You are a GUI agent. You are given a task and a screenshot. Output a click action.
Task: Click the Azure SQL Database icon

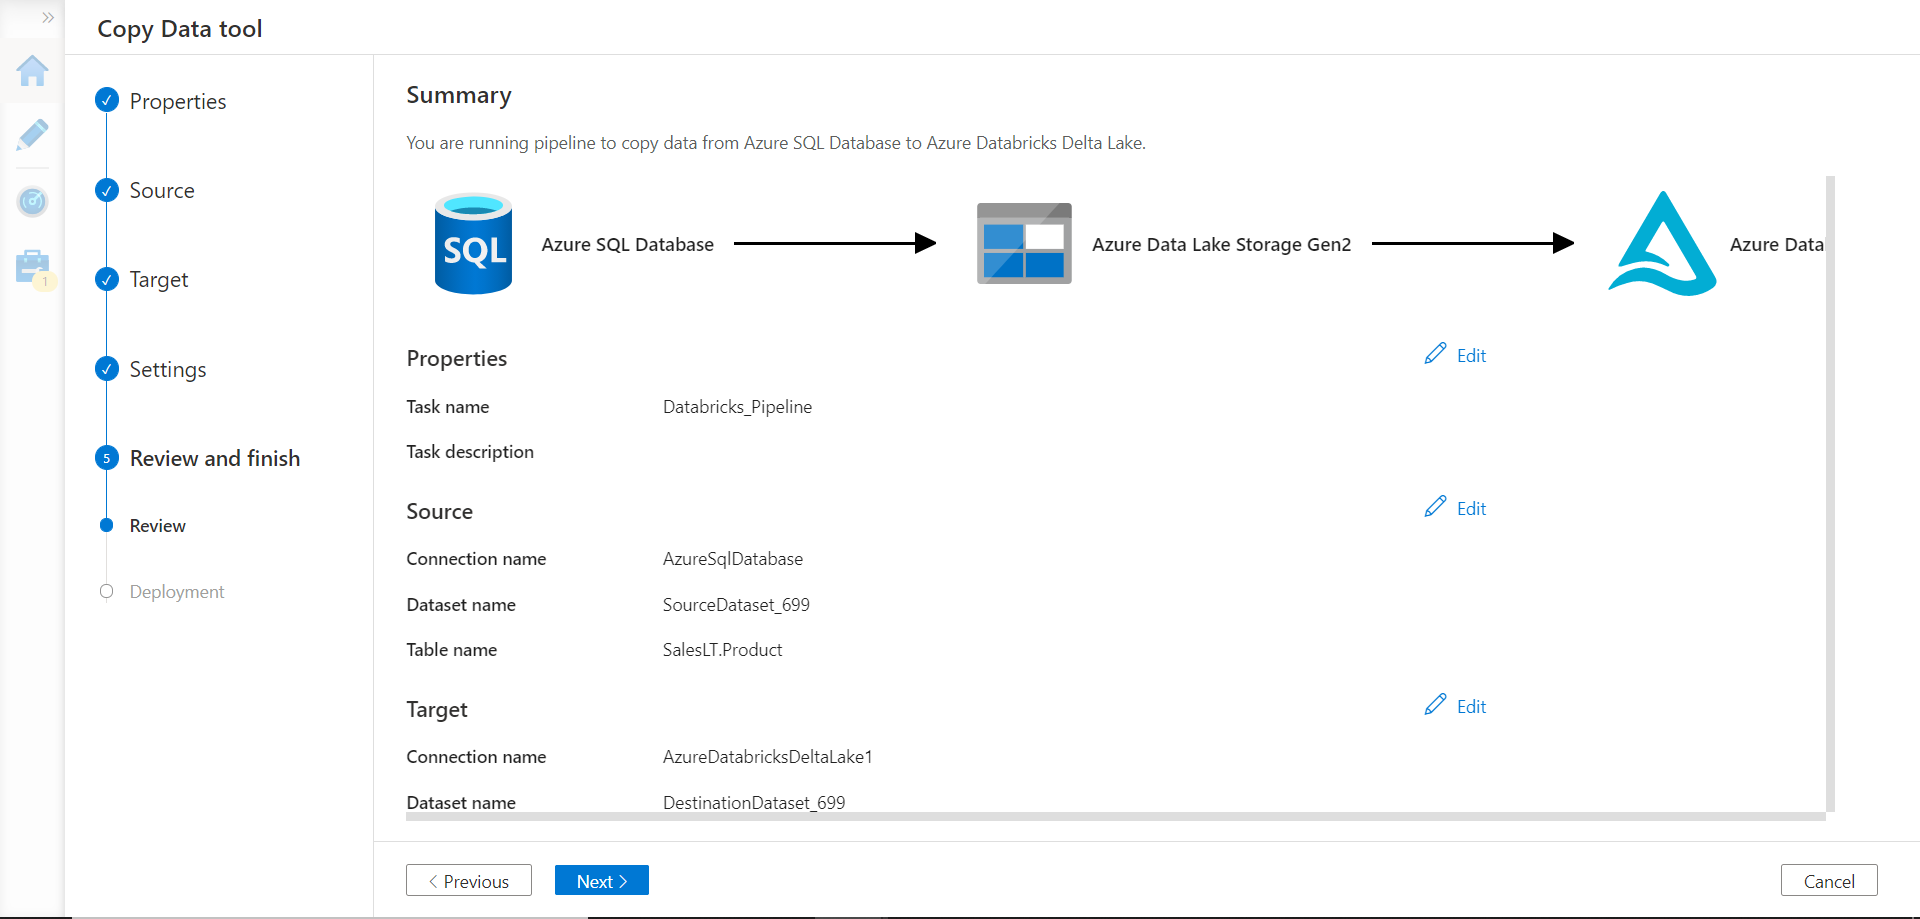473,243
